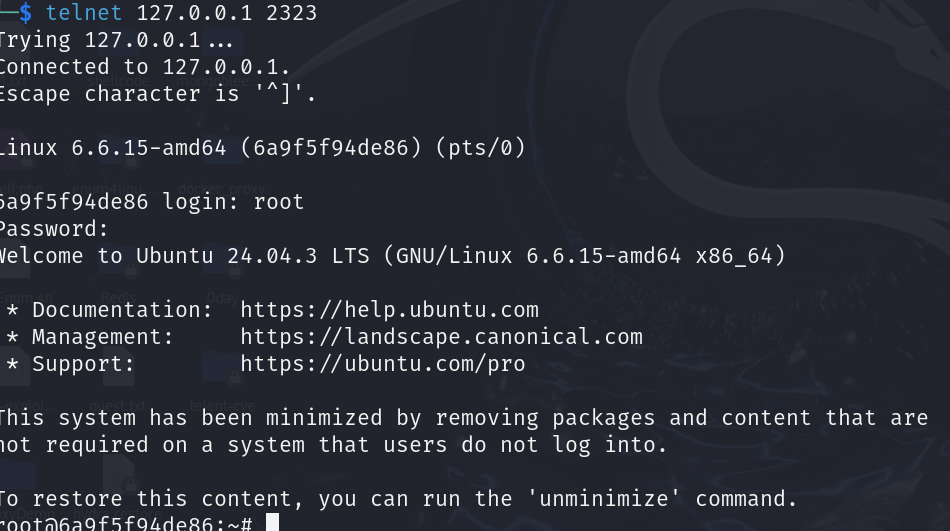Click the 'Password:' prompt line

click(52, 229)
